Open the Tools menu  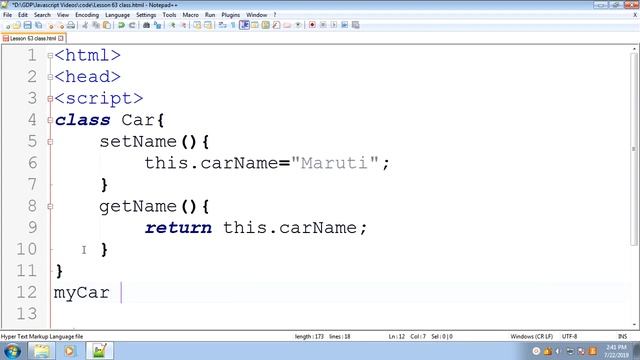coord(169,15)
